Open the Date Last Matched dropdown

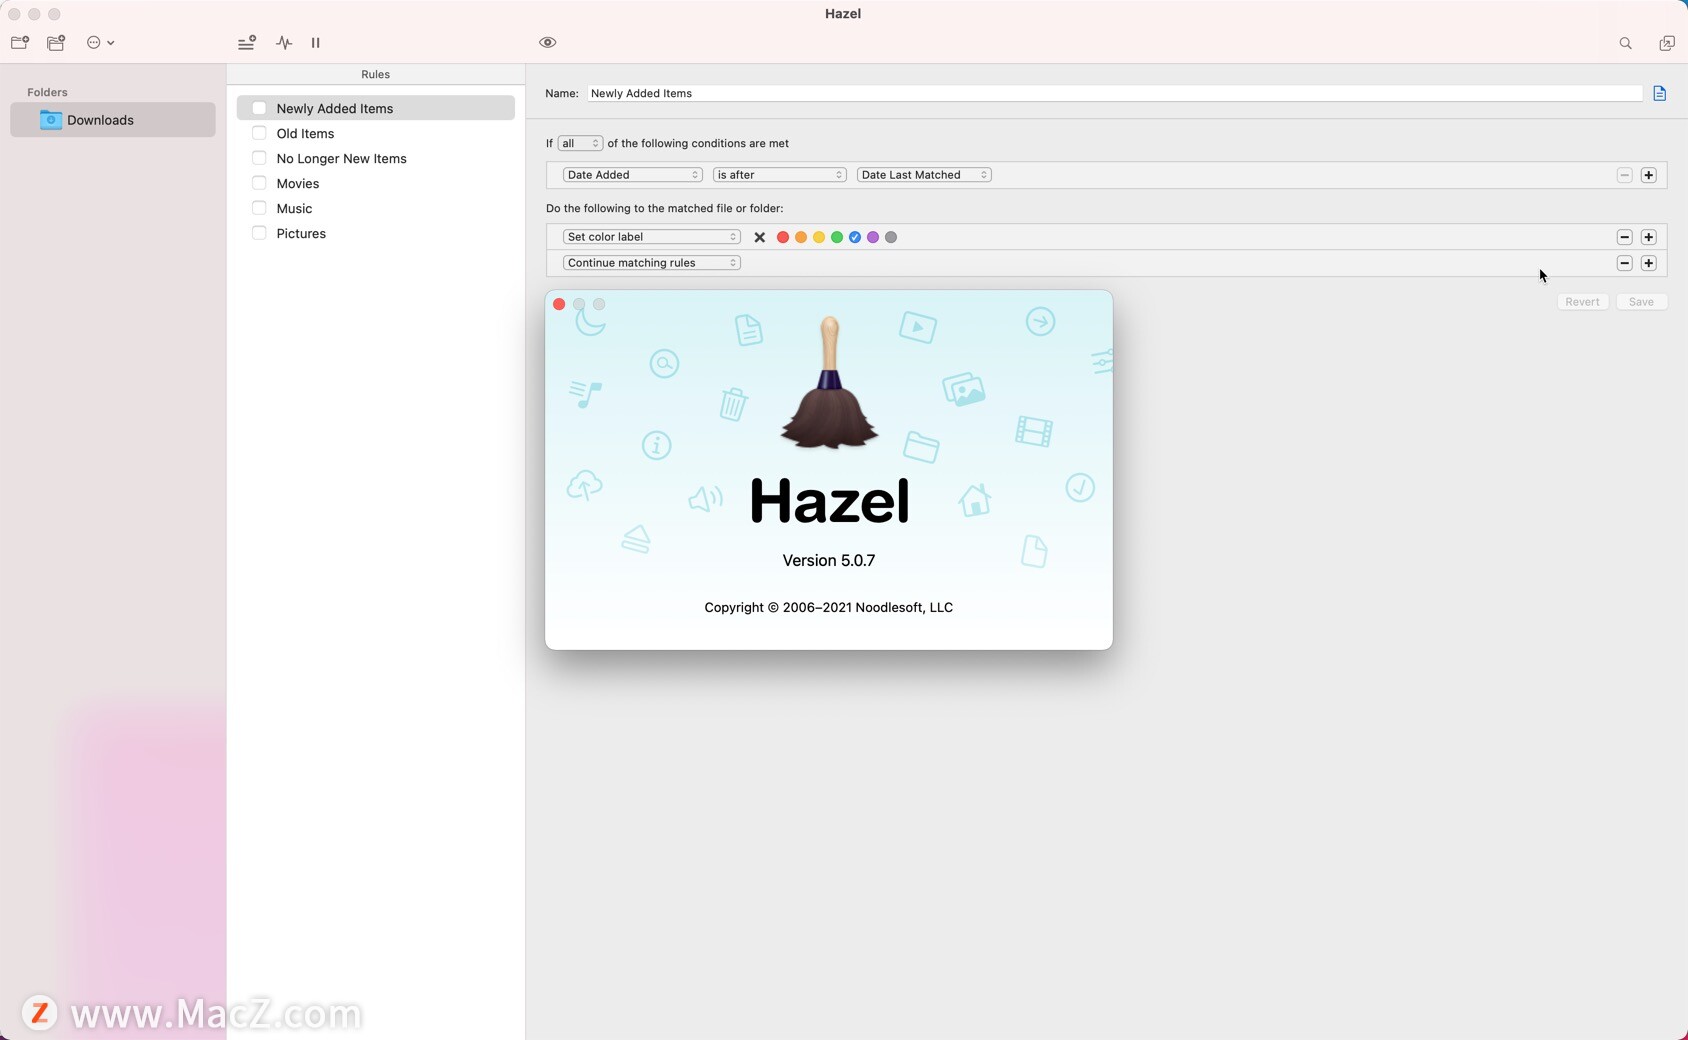click(924, 175)
